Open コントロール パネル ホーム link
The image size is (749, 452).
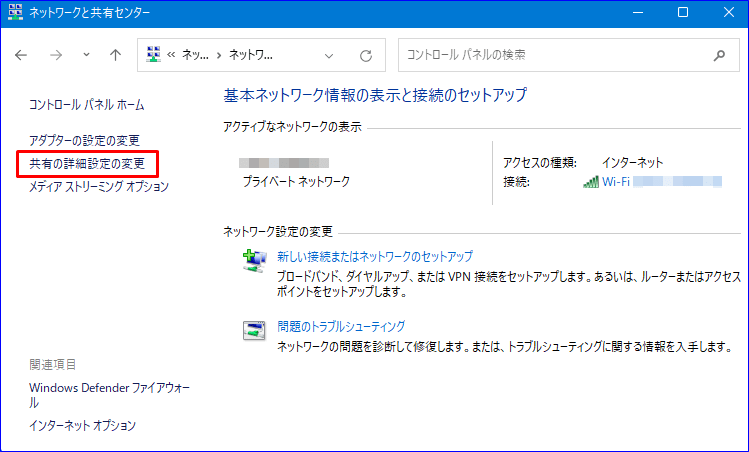pyautogui.click(x=86, y=105)
